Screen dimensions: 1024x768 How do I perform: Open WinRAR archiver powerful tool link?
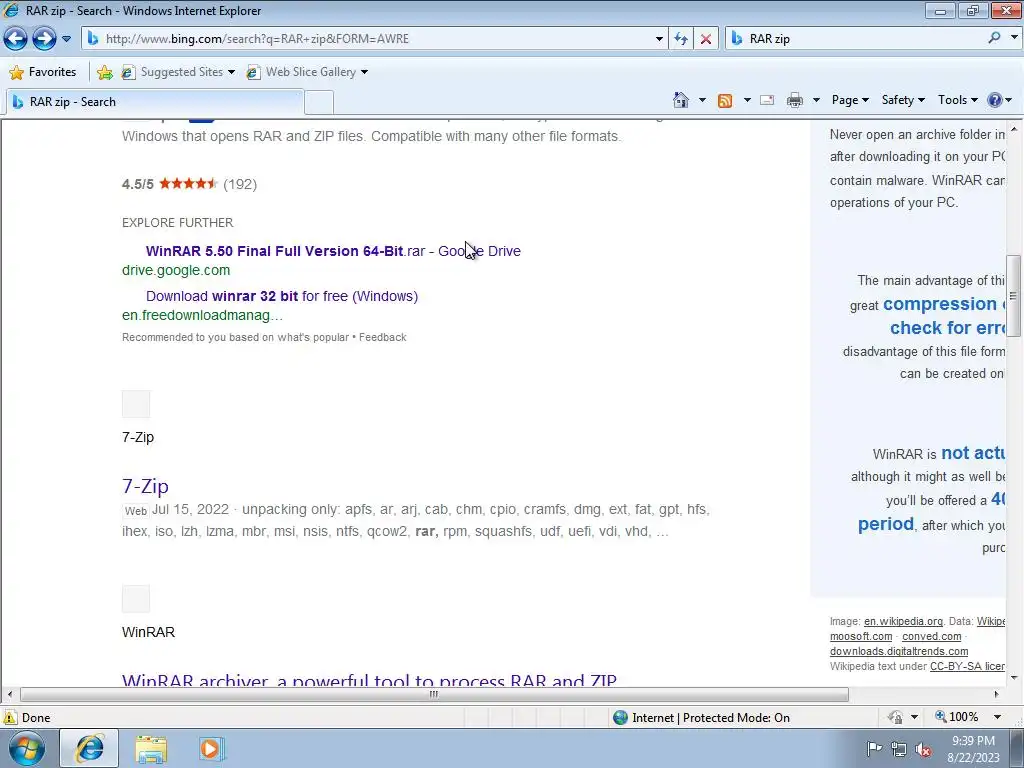point(369,679)
